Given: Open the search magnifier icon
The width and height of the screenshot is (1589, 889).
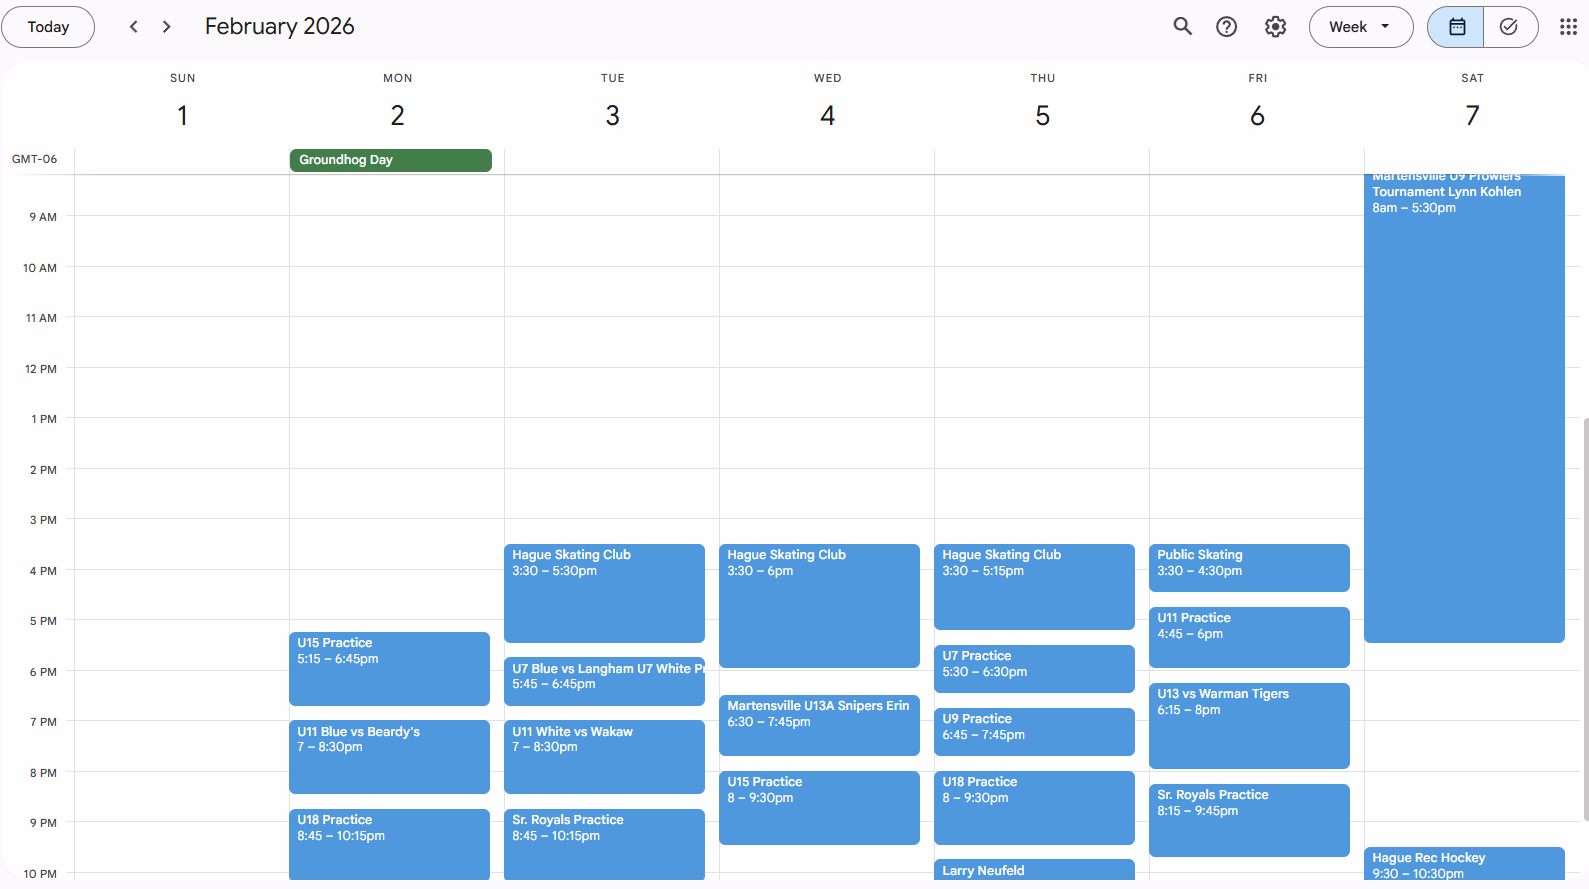Looking at the screenshot, I should [x=1182, y=27].
